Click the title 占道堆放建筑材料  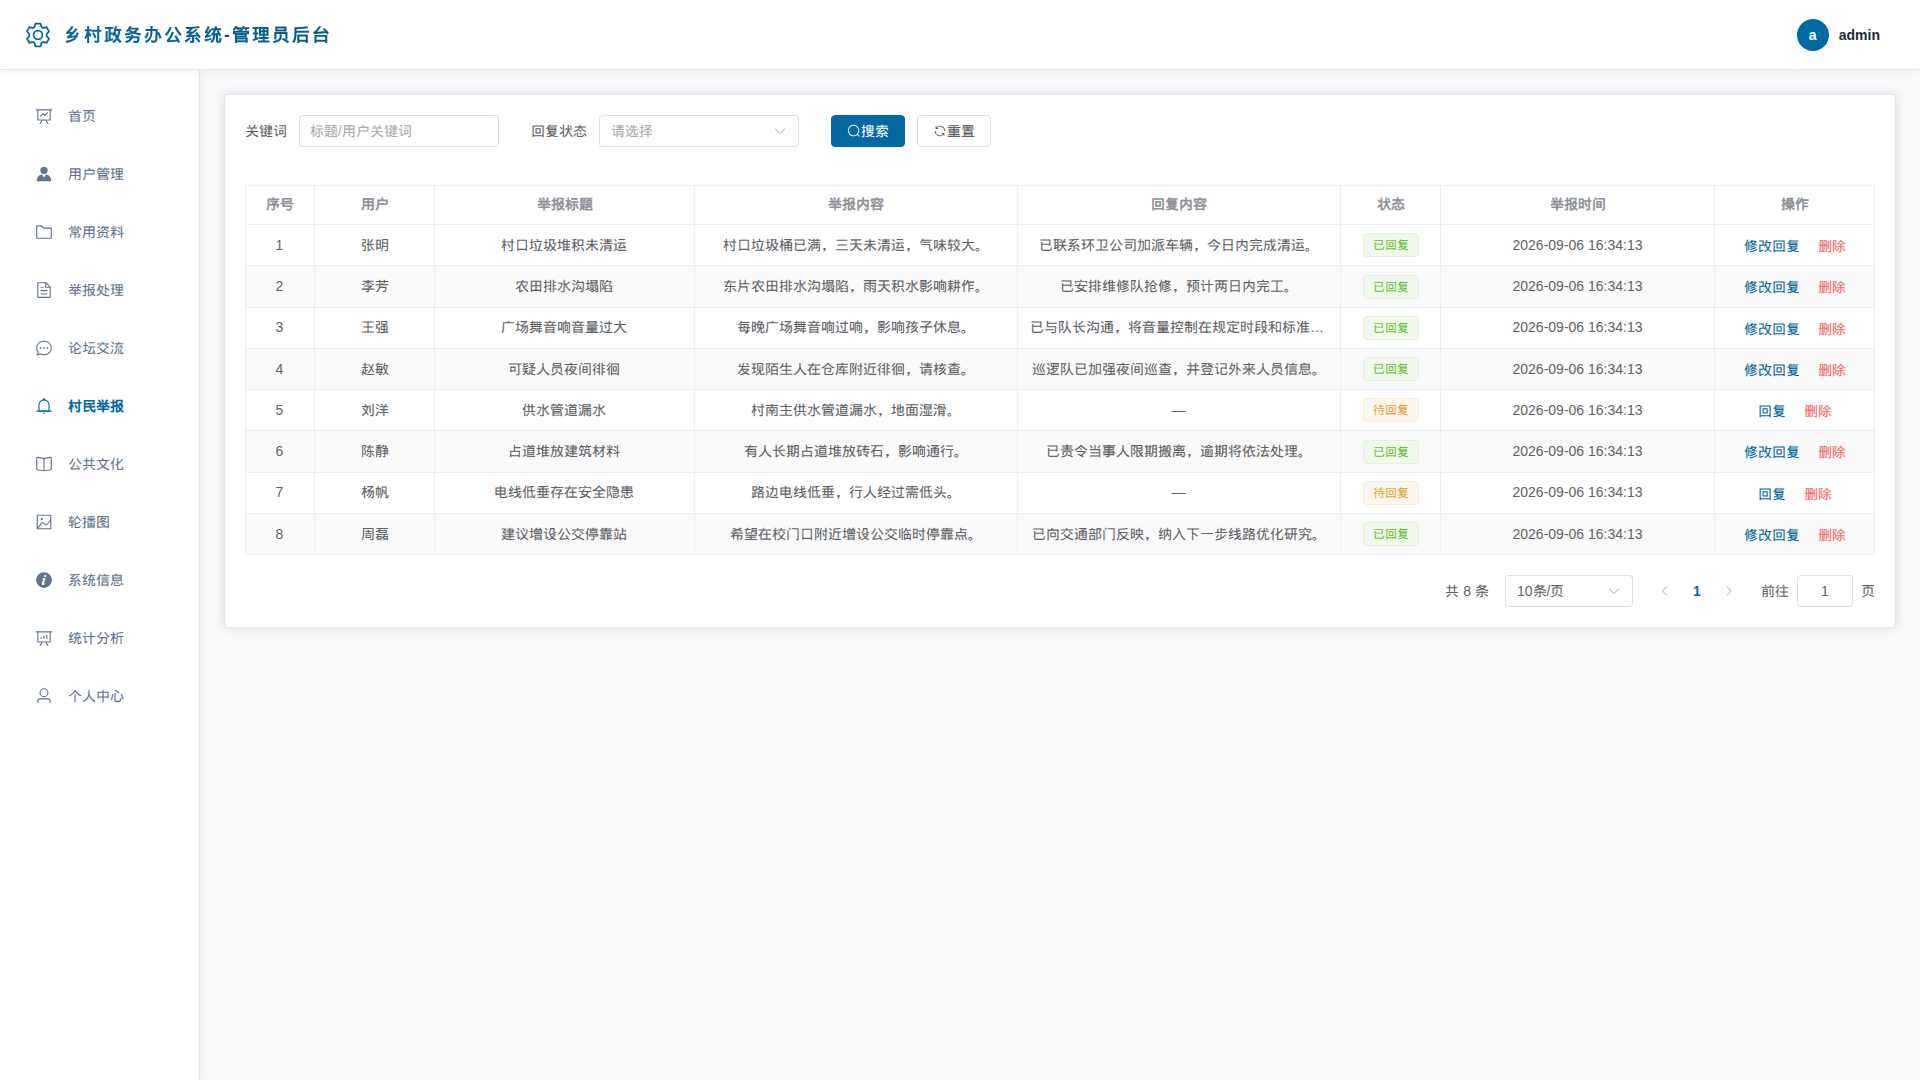(x=564, y=451)
